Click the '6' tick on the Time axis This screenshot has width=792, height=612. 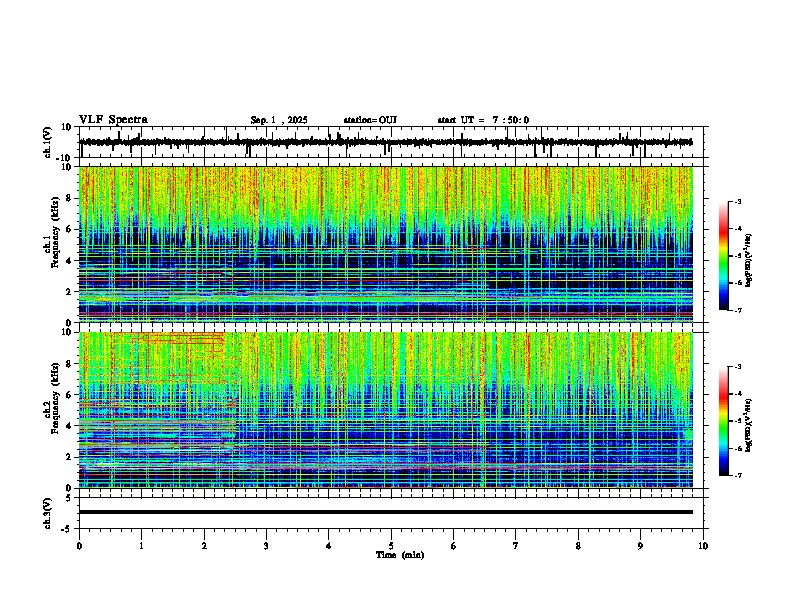pyautogui.click(x=454, y=546)
